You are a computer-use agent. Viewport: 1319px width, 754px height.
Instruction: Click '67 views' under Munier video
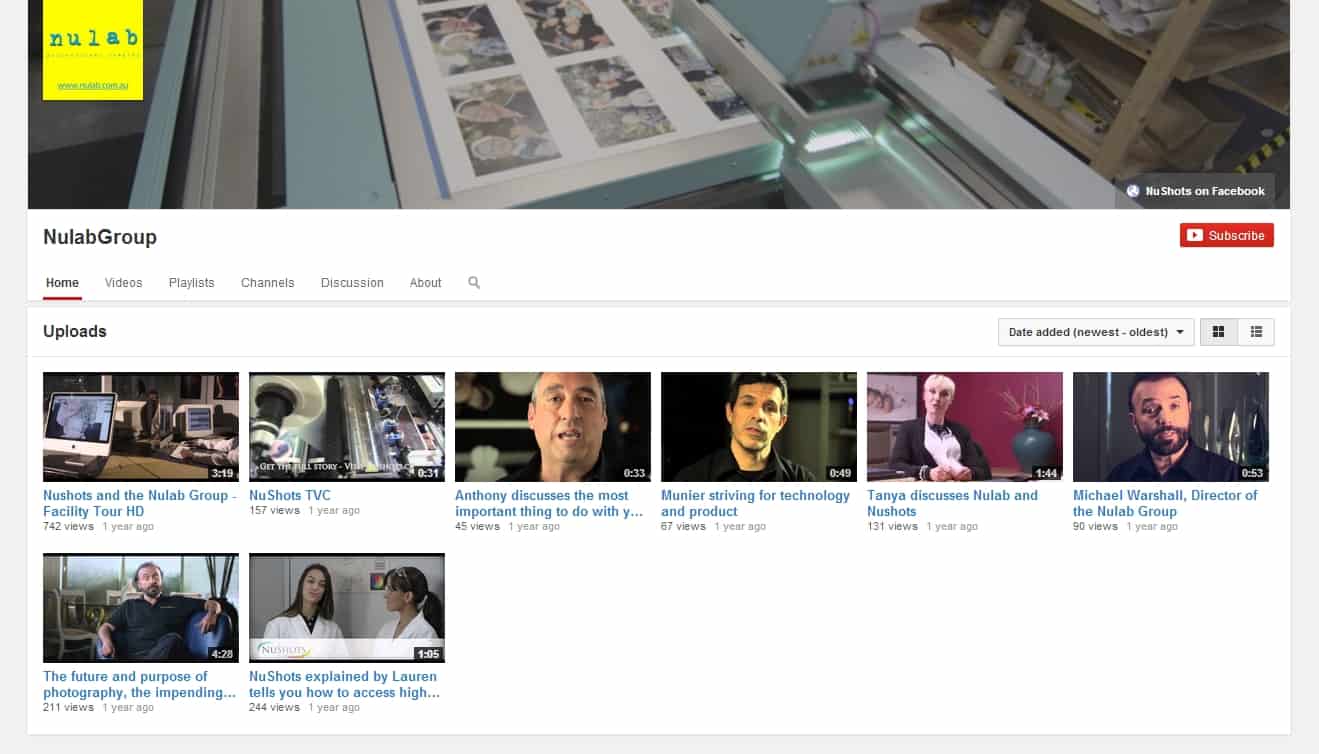(683, 526)
